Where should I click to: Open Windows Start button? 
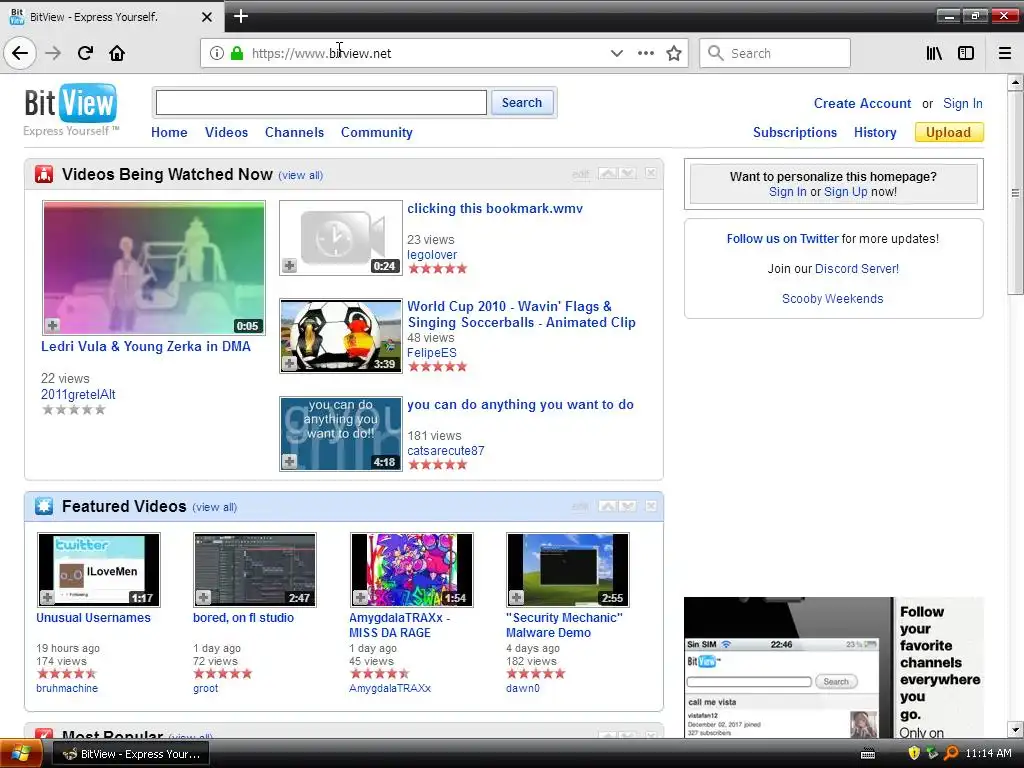tap(21, 754)
